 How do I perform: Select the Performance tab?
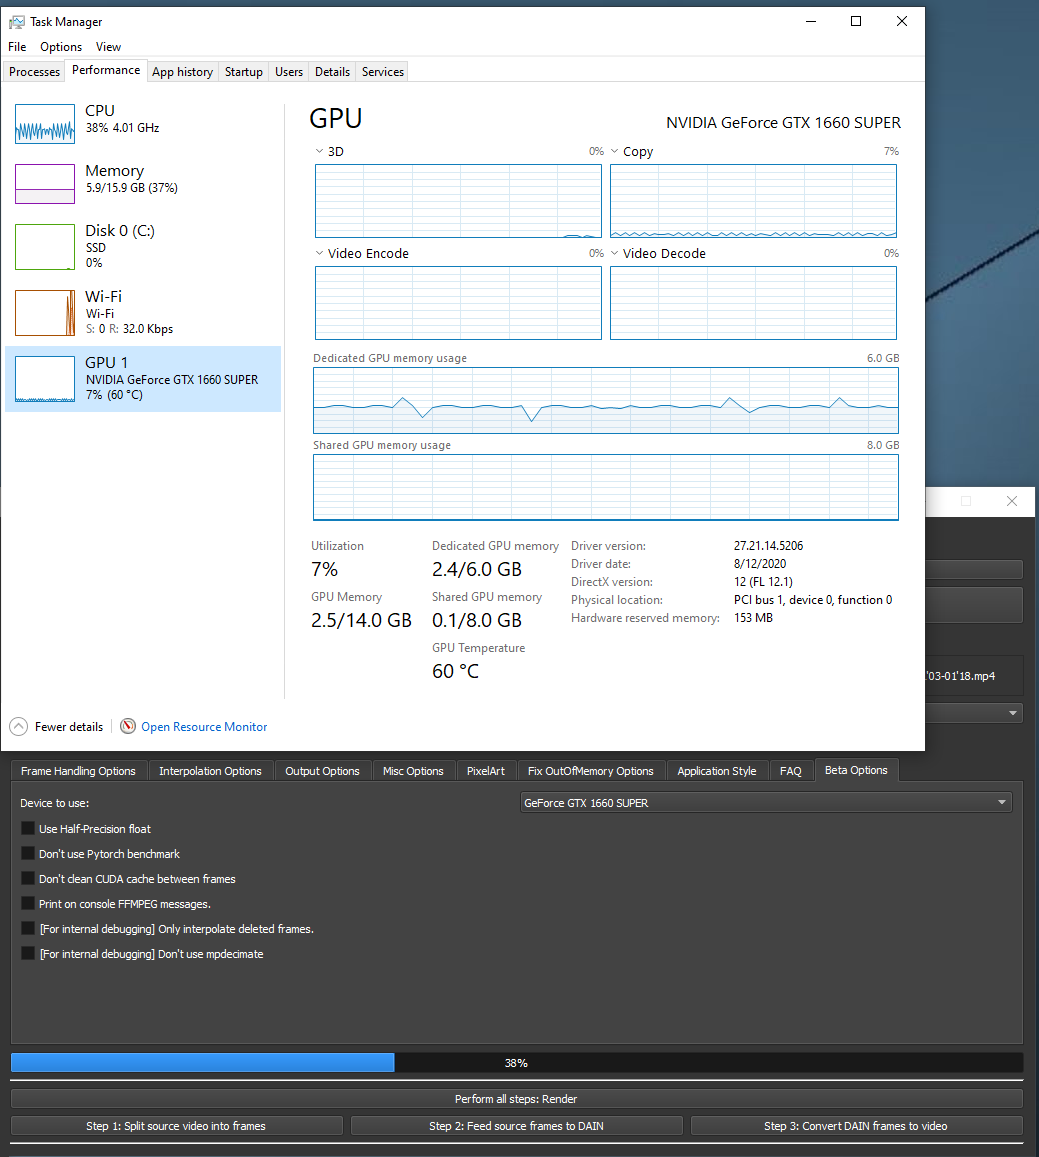[106, 70]
